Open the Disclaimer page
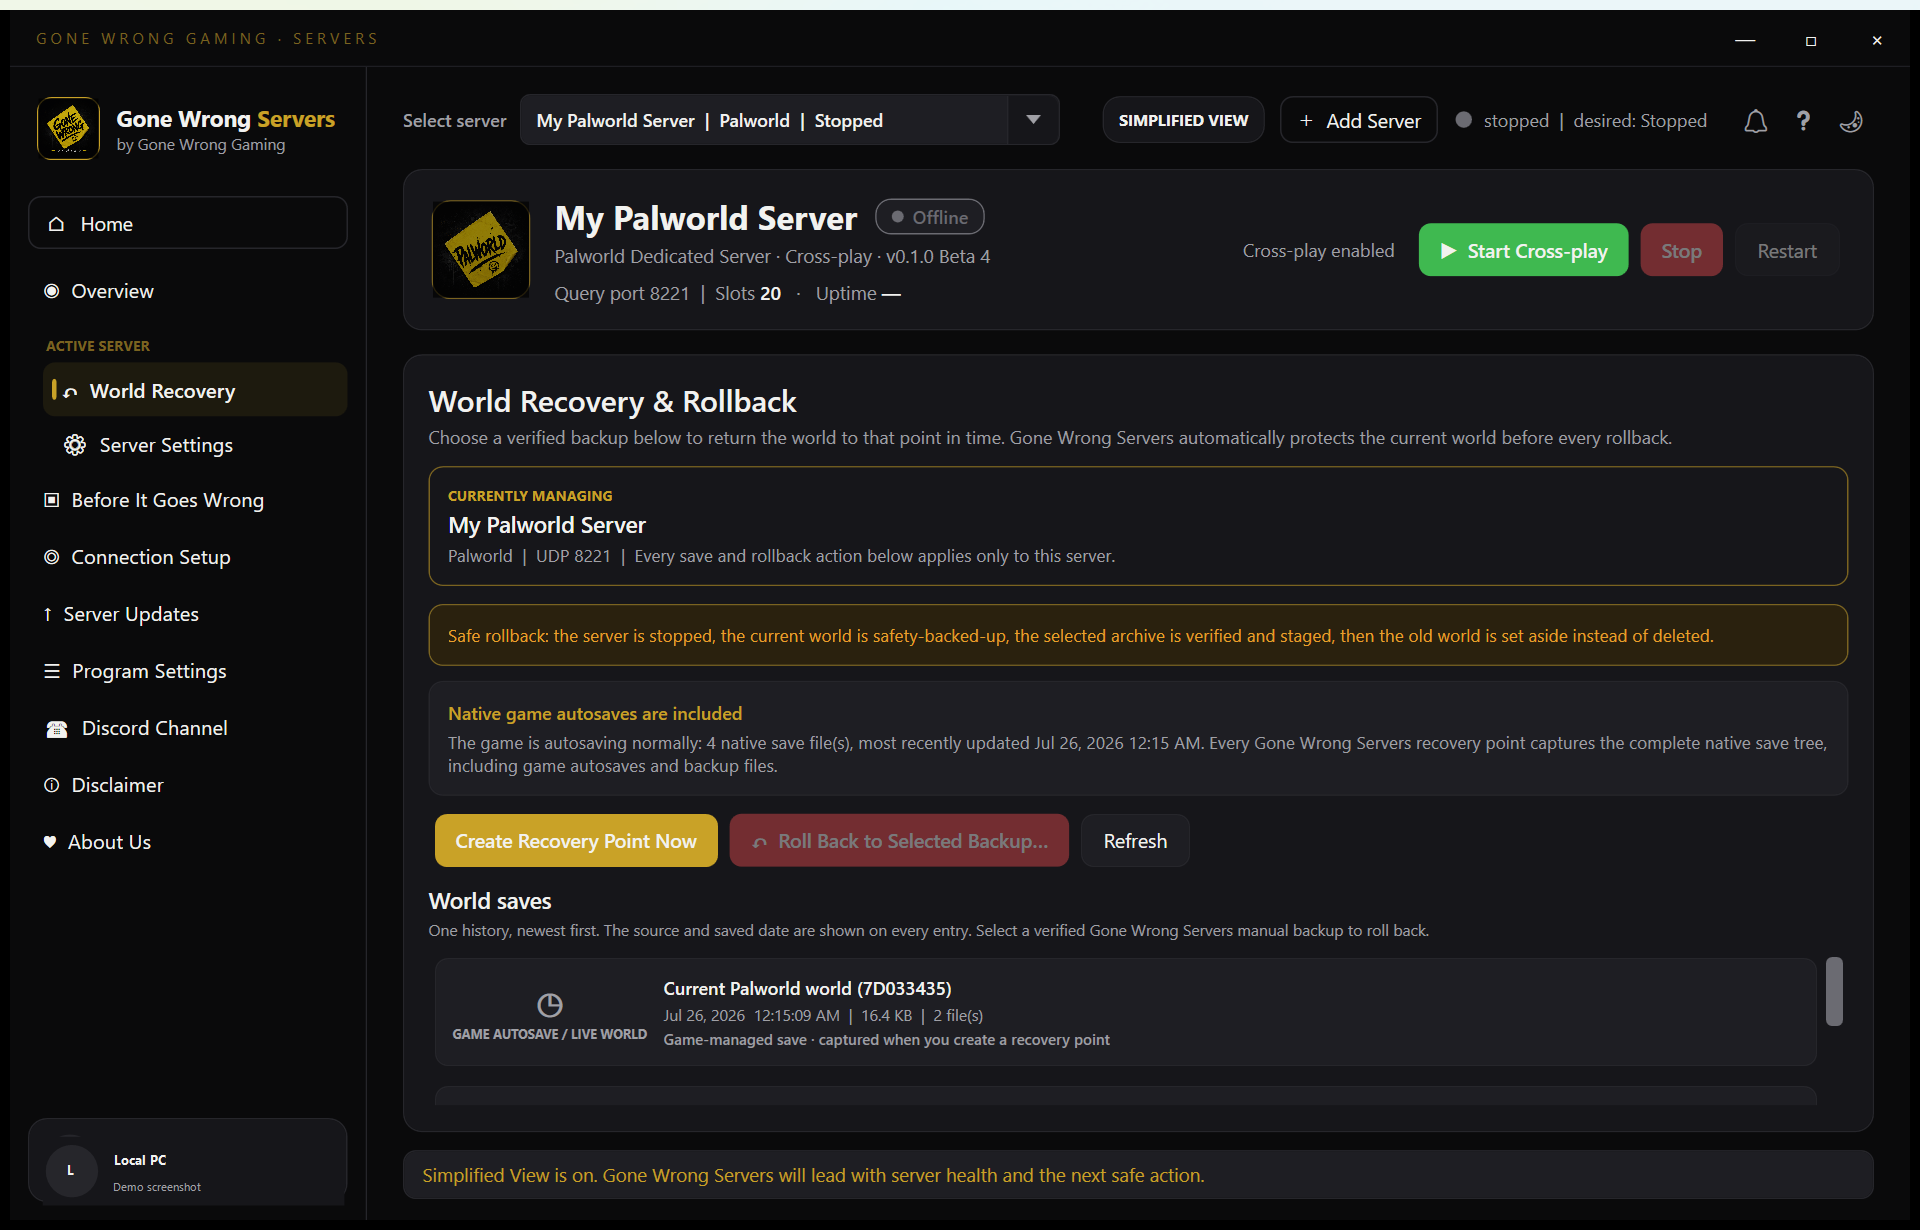The image size is (1920, 1230). [x=188, y=785]
